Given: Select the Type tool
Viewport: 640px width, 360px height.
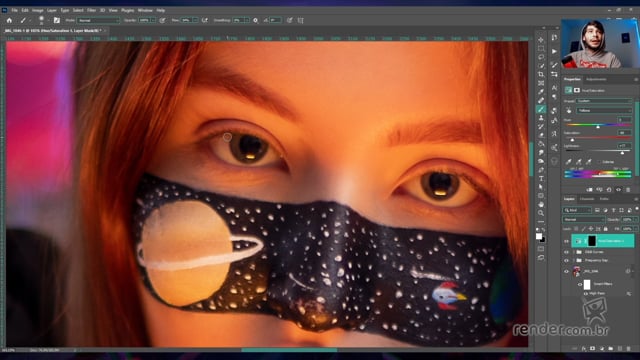Looking at the screenshot, I should (541, 179).
